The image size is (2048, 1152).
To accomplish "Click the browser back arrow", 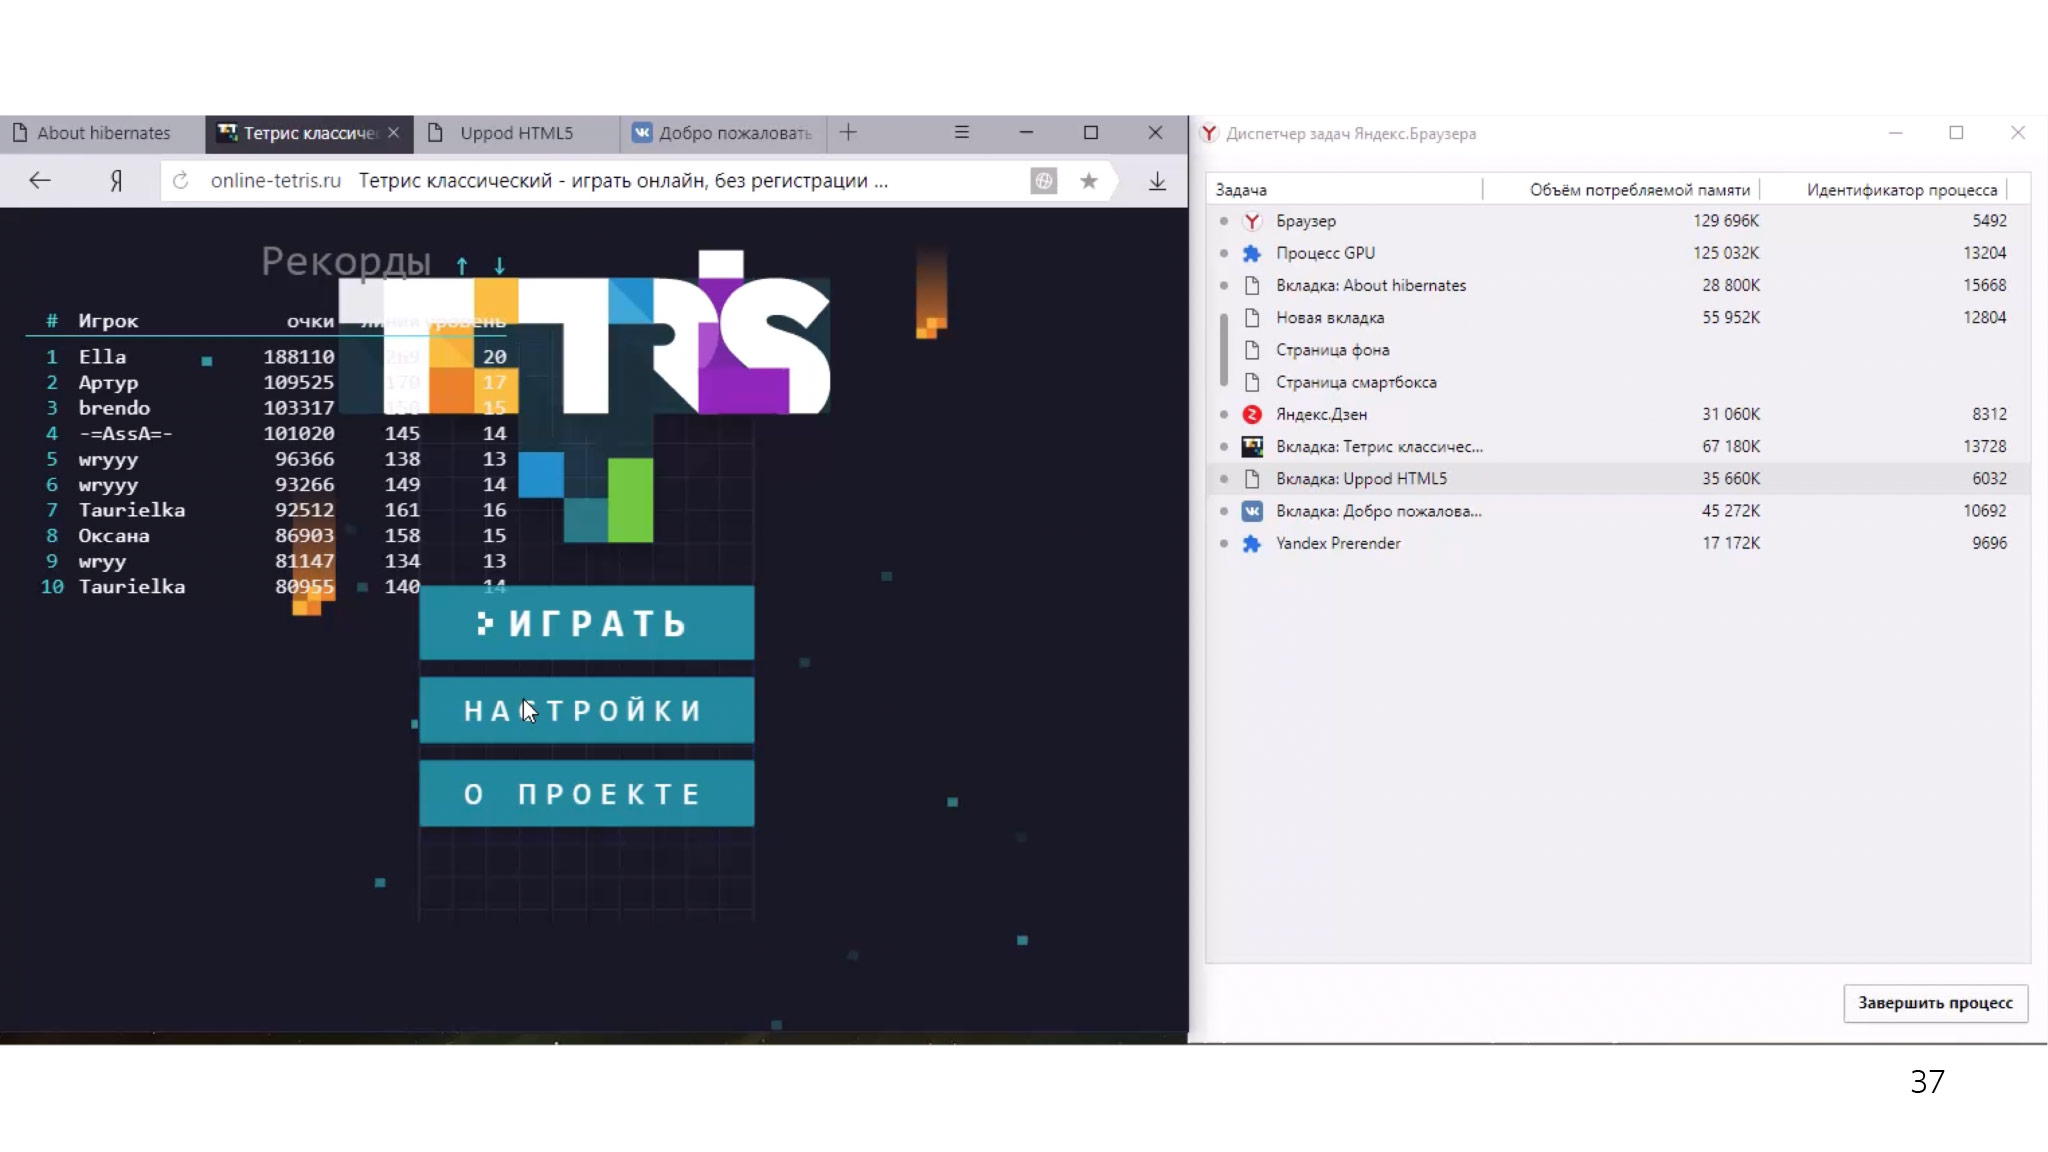I will point(40,181).
